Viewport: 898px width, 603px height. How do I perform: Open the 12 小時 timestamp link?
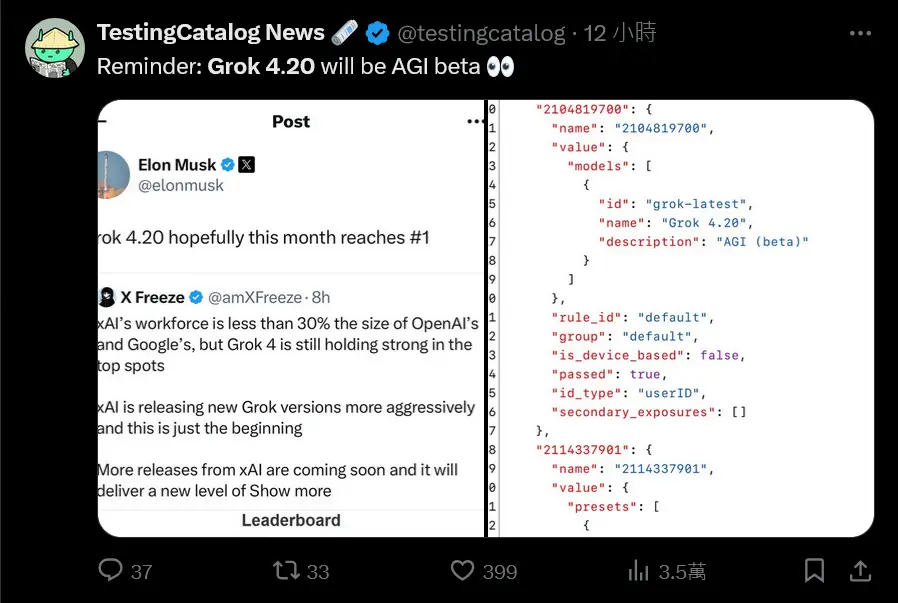(x=620, y=33)
